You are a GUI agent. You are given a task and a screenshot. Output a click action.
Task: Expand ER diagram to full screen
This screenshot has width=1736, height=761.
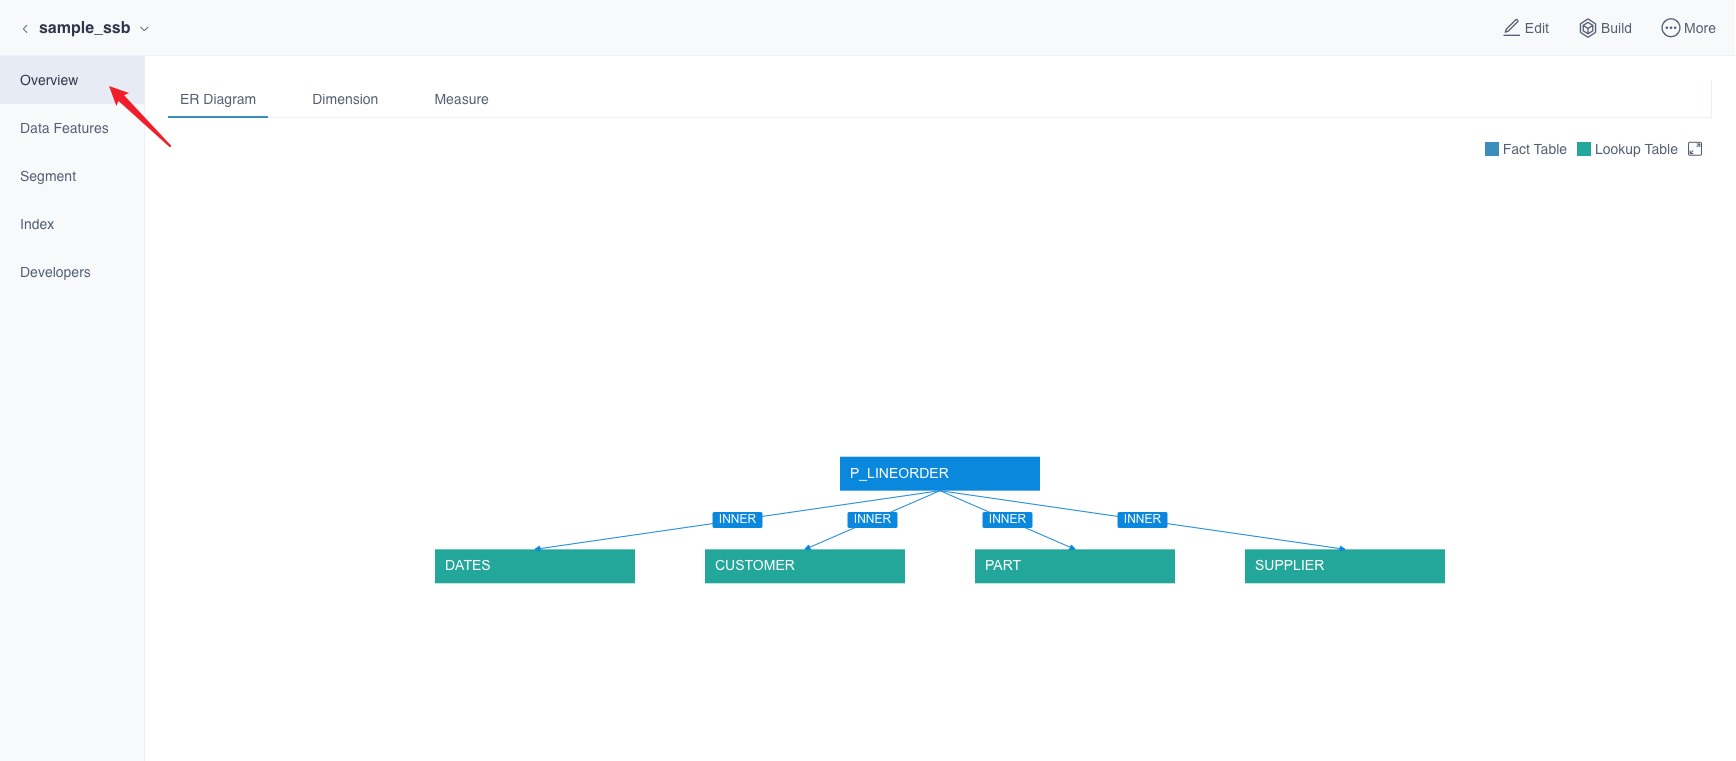point(1695,149)
